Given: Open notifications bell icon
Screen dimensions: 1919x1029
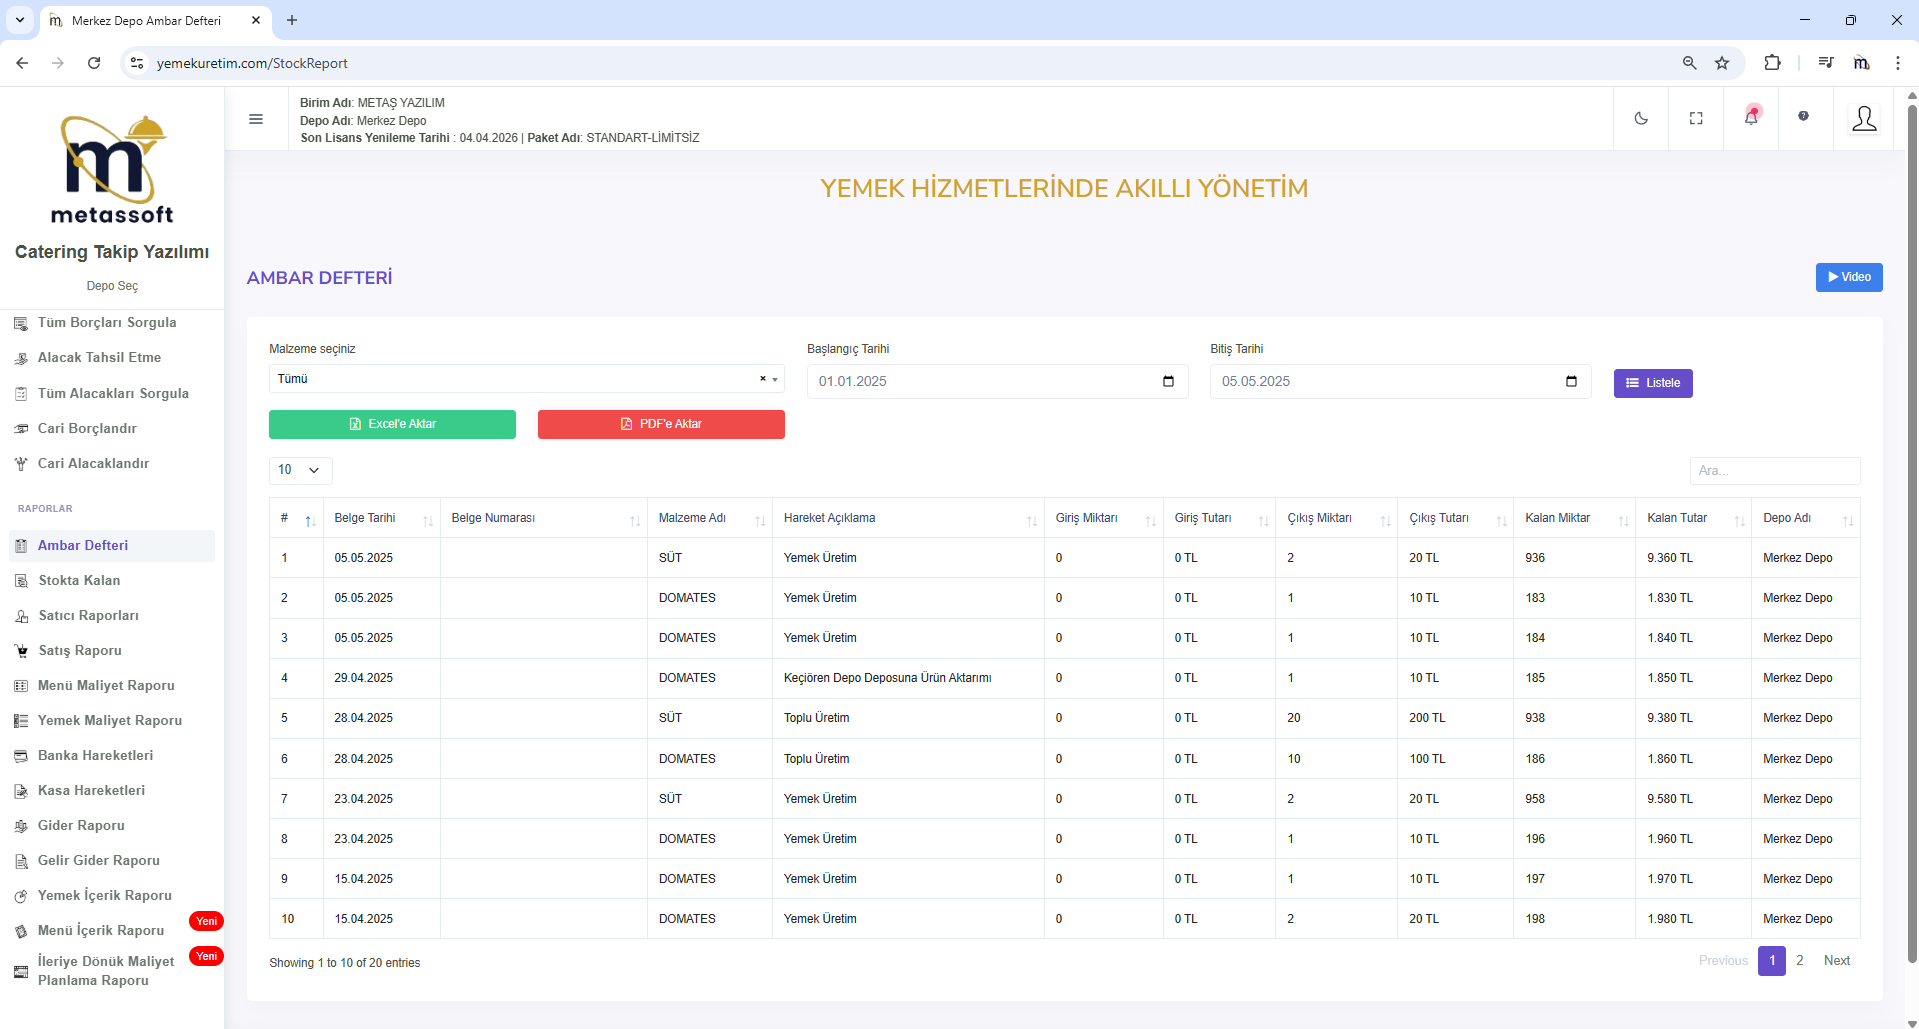Looking at the screenshot, I should (1751, 117).
